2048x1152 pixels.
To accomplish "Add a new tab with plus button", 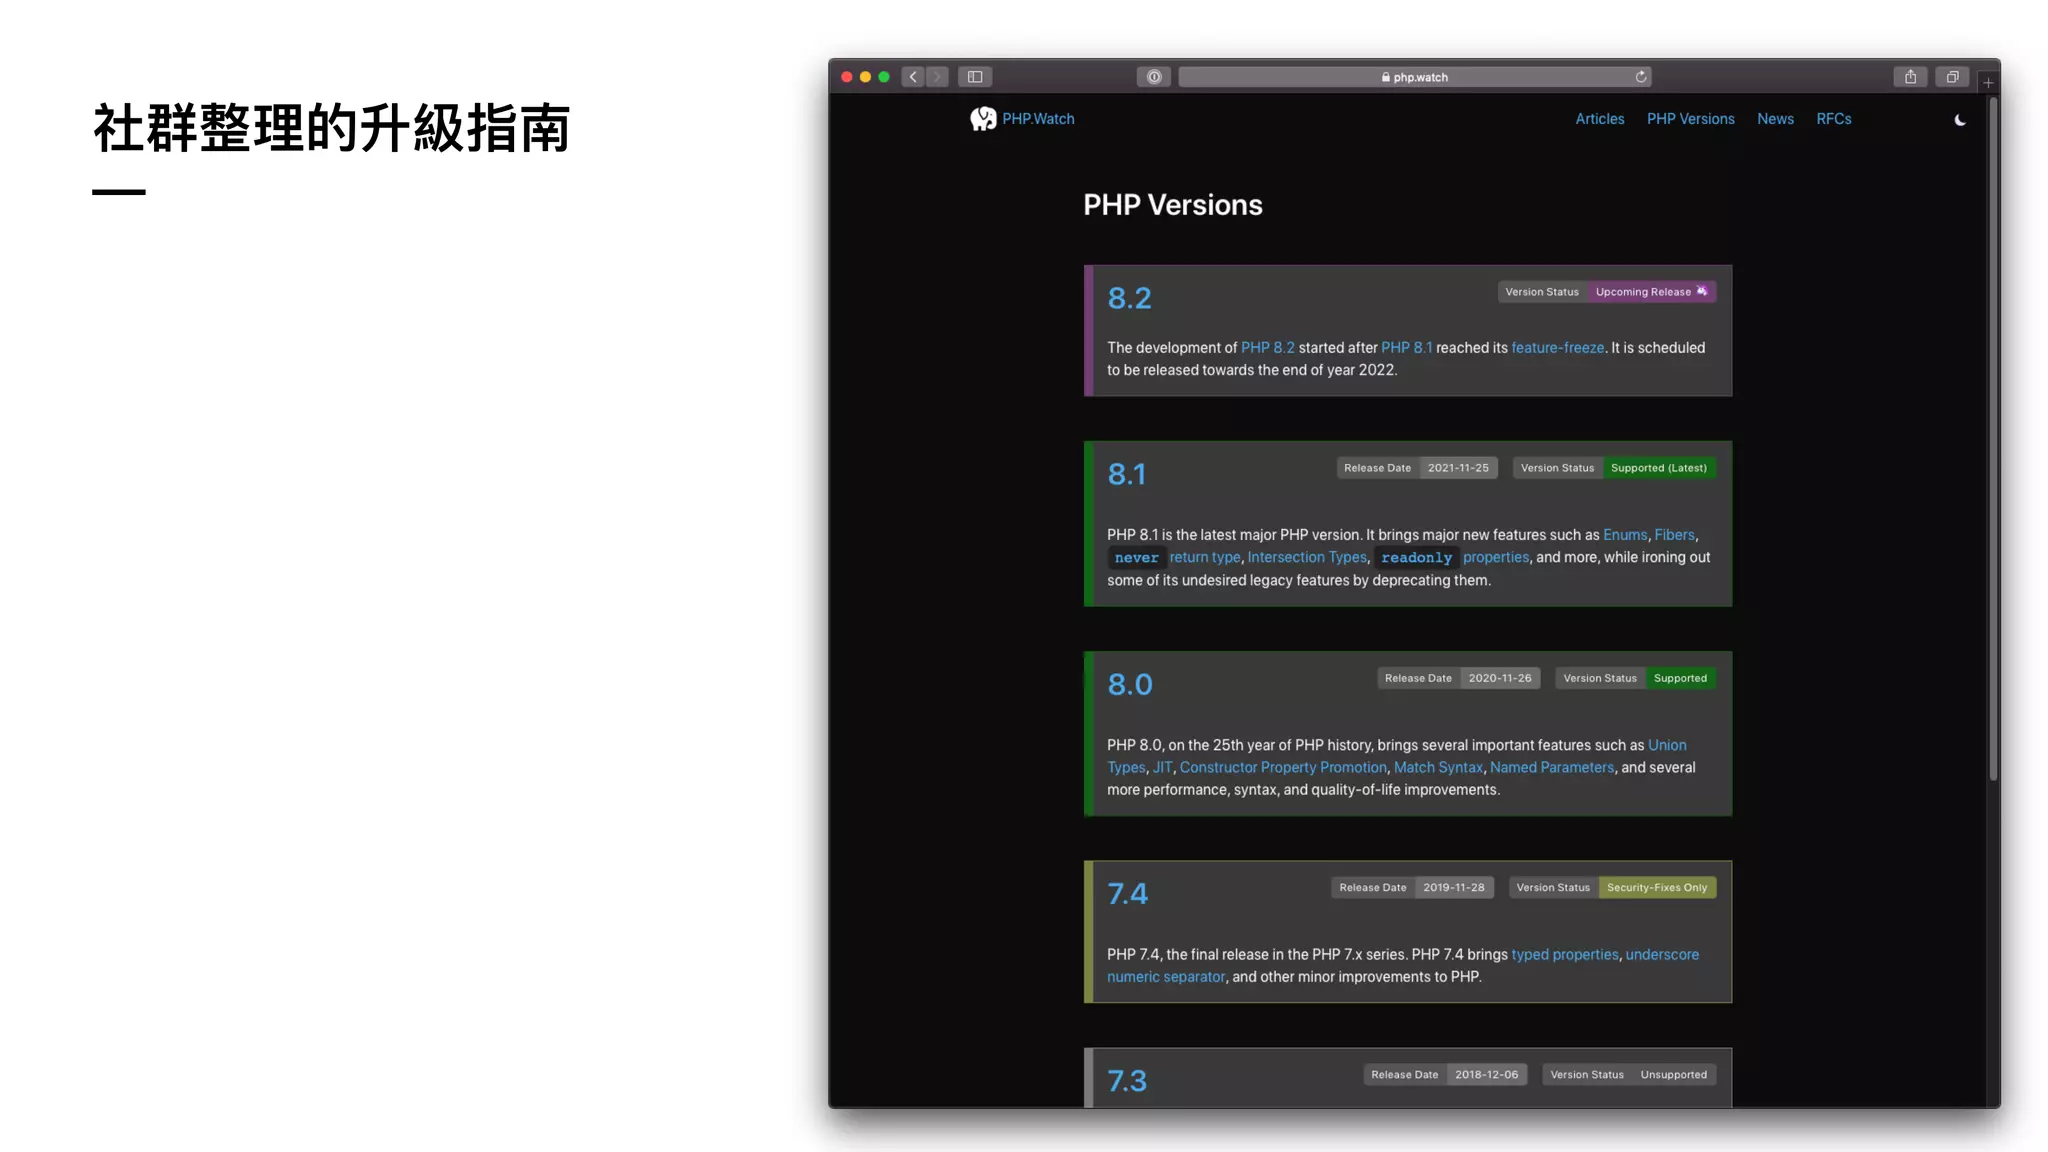I will tap(1988, 83).
